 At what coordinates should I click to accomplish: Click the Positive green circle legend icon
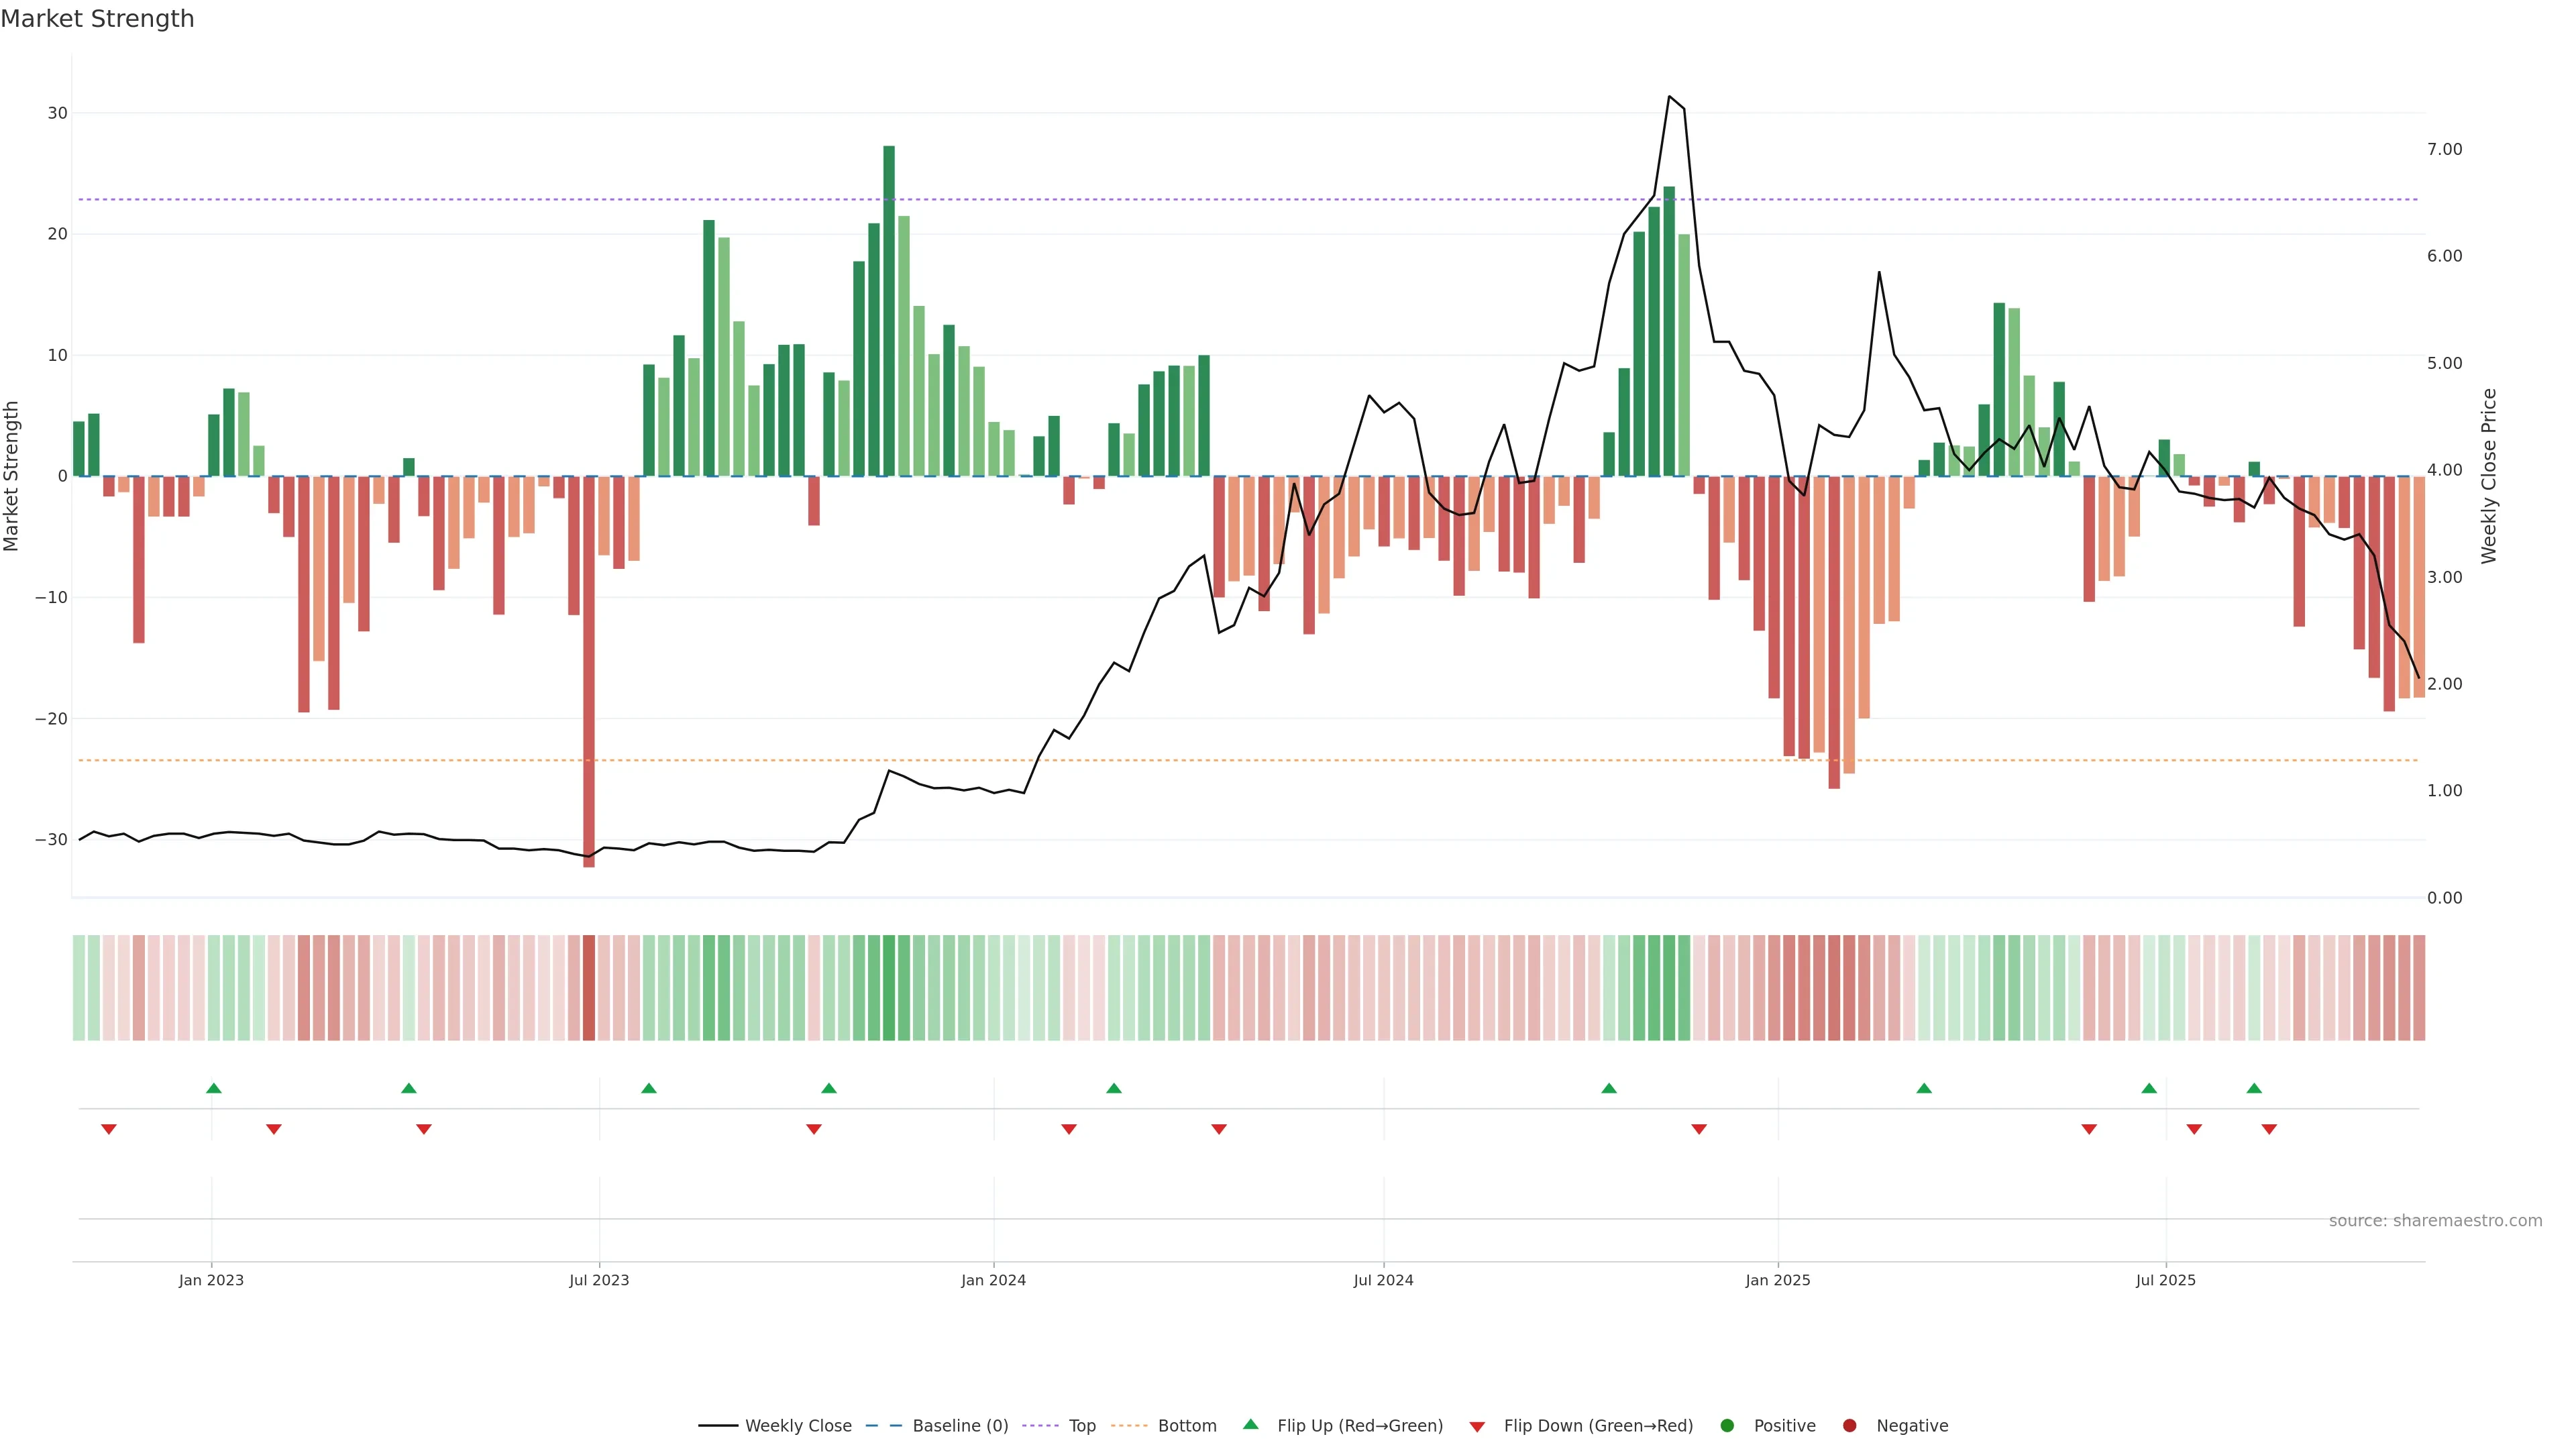pos(1727,1425)
